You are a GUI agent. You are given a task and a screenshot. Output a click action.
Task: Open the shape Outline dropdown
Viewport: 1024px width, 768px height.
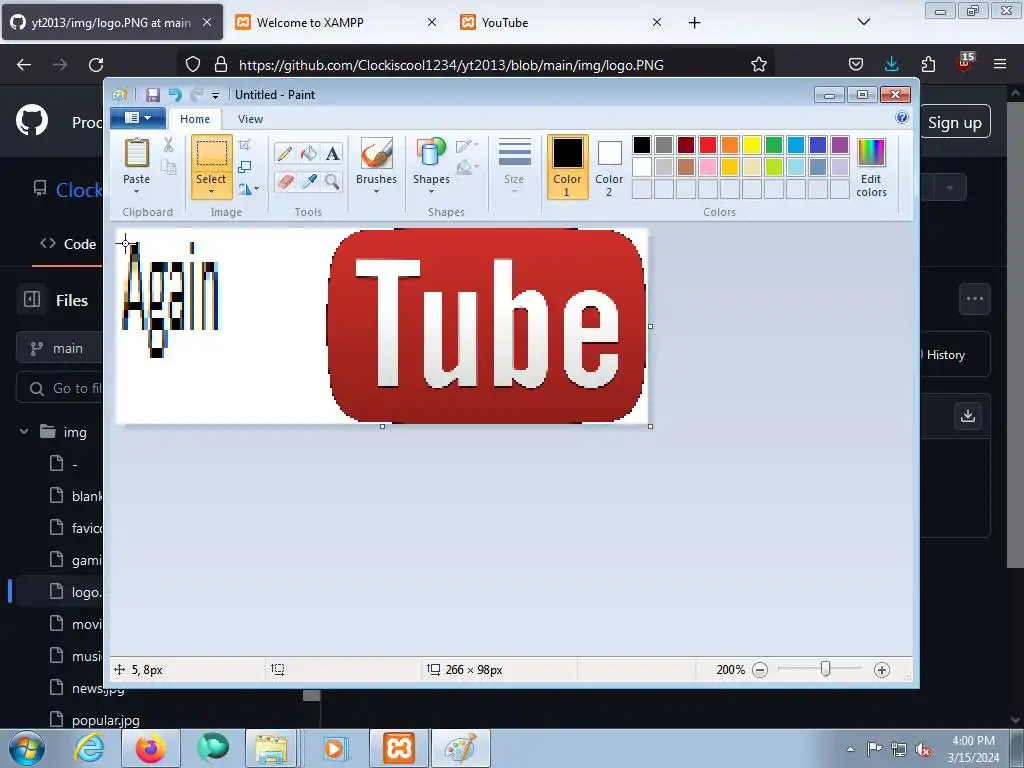468,145
